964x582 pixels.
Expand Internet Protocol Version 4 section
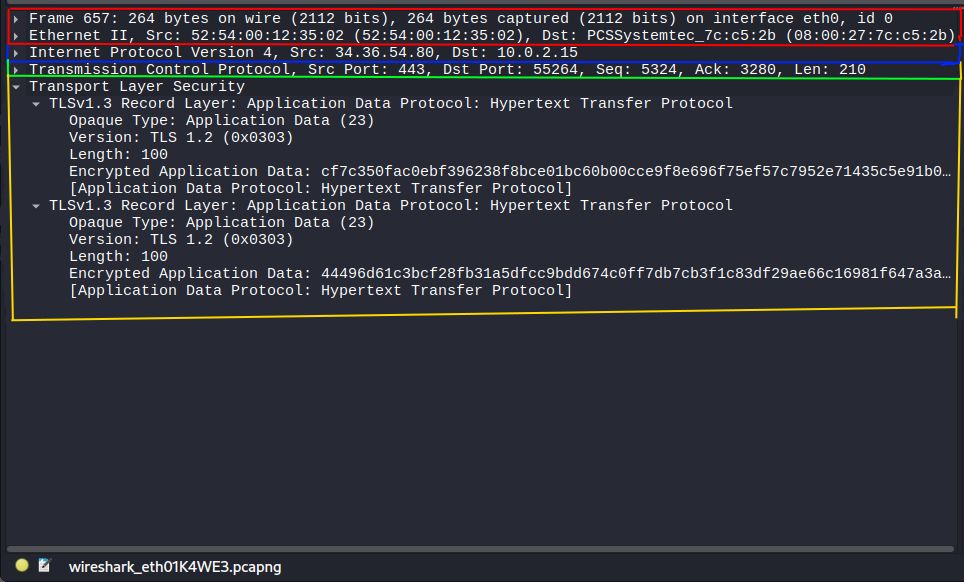pos(17,53)
